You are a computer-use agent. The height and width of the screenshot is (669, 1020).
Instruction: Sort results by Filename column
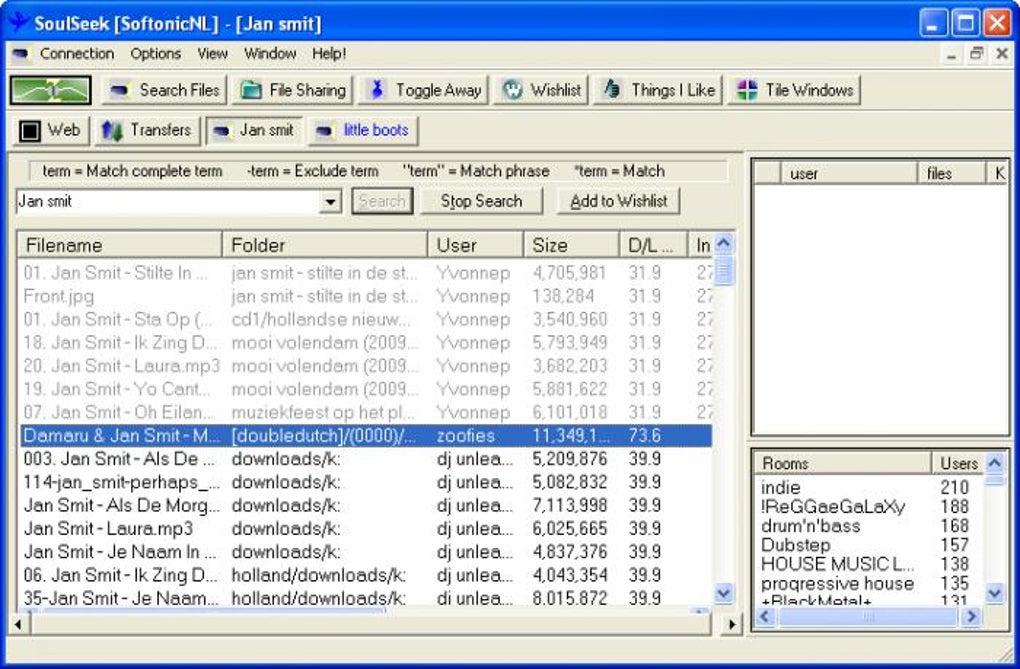[x=120, y=245]
